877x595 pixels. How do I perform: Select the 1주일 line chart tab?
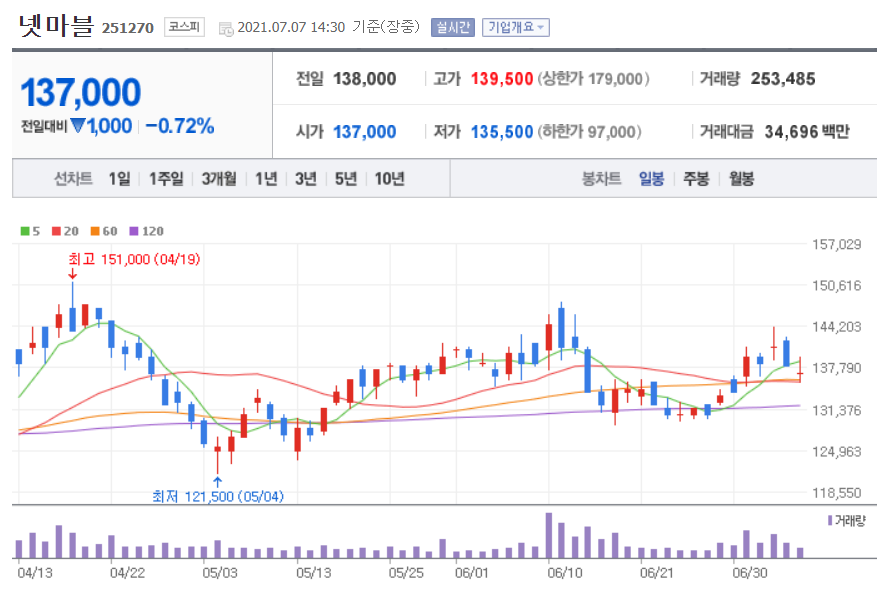point(166,178)
